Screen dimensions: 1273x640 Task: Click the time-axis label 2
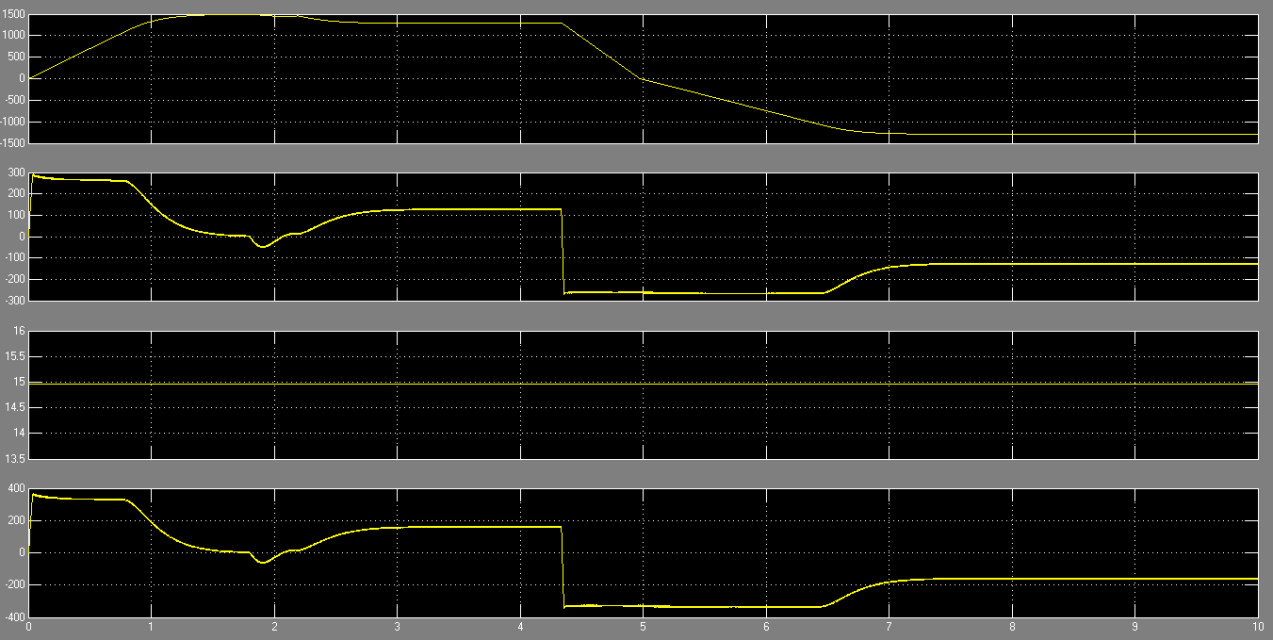click(274, 627)
